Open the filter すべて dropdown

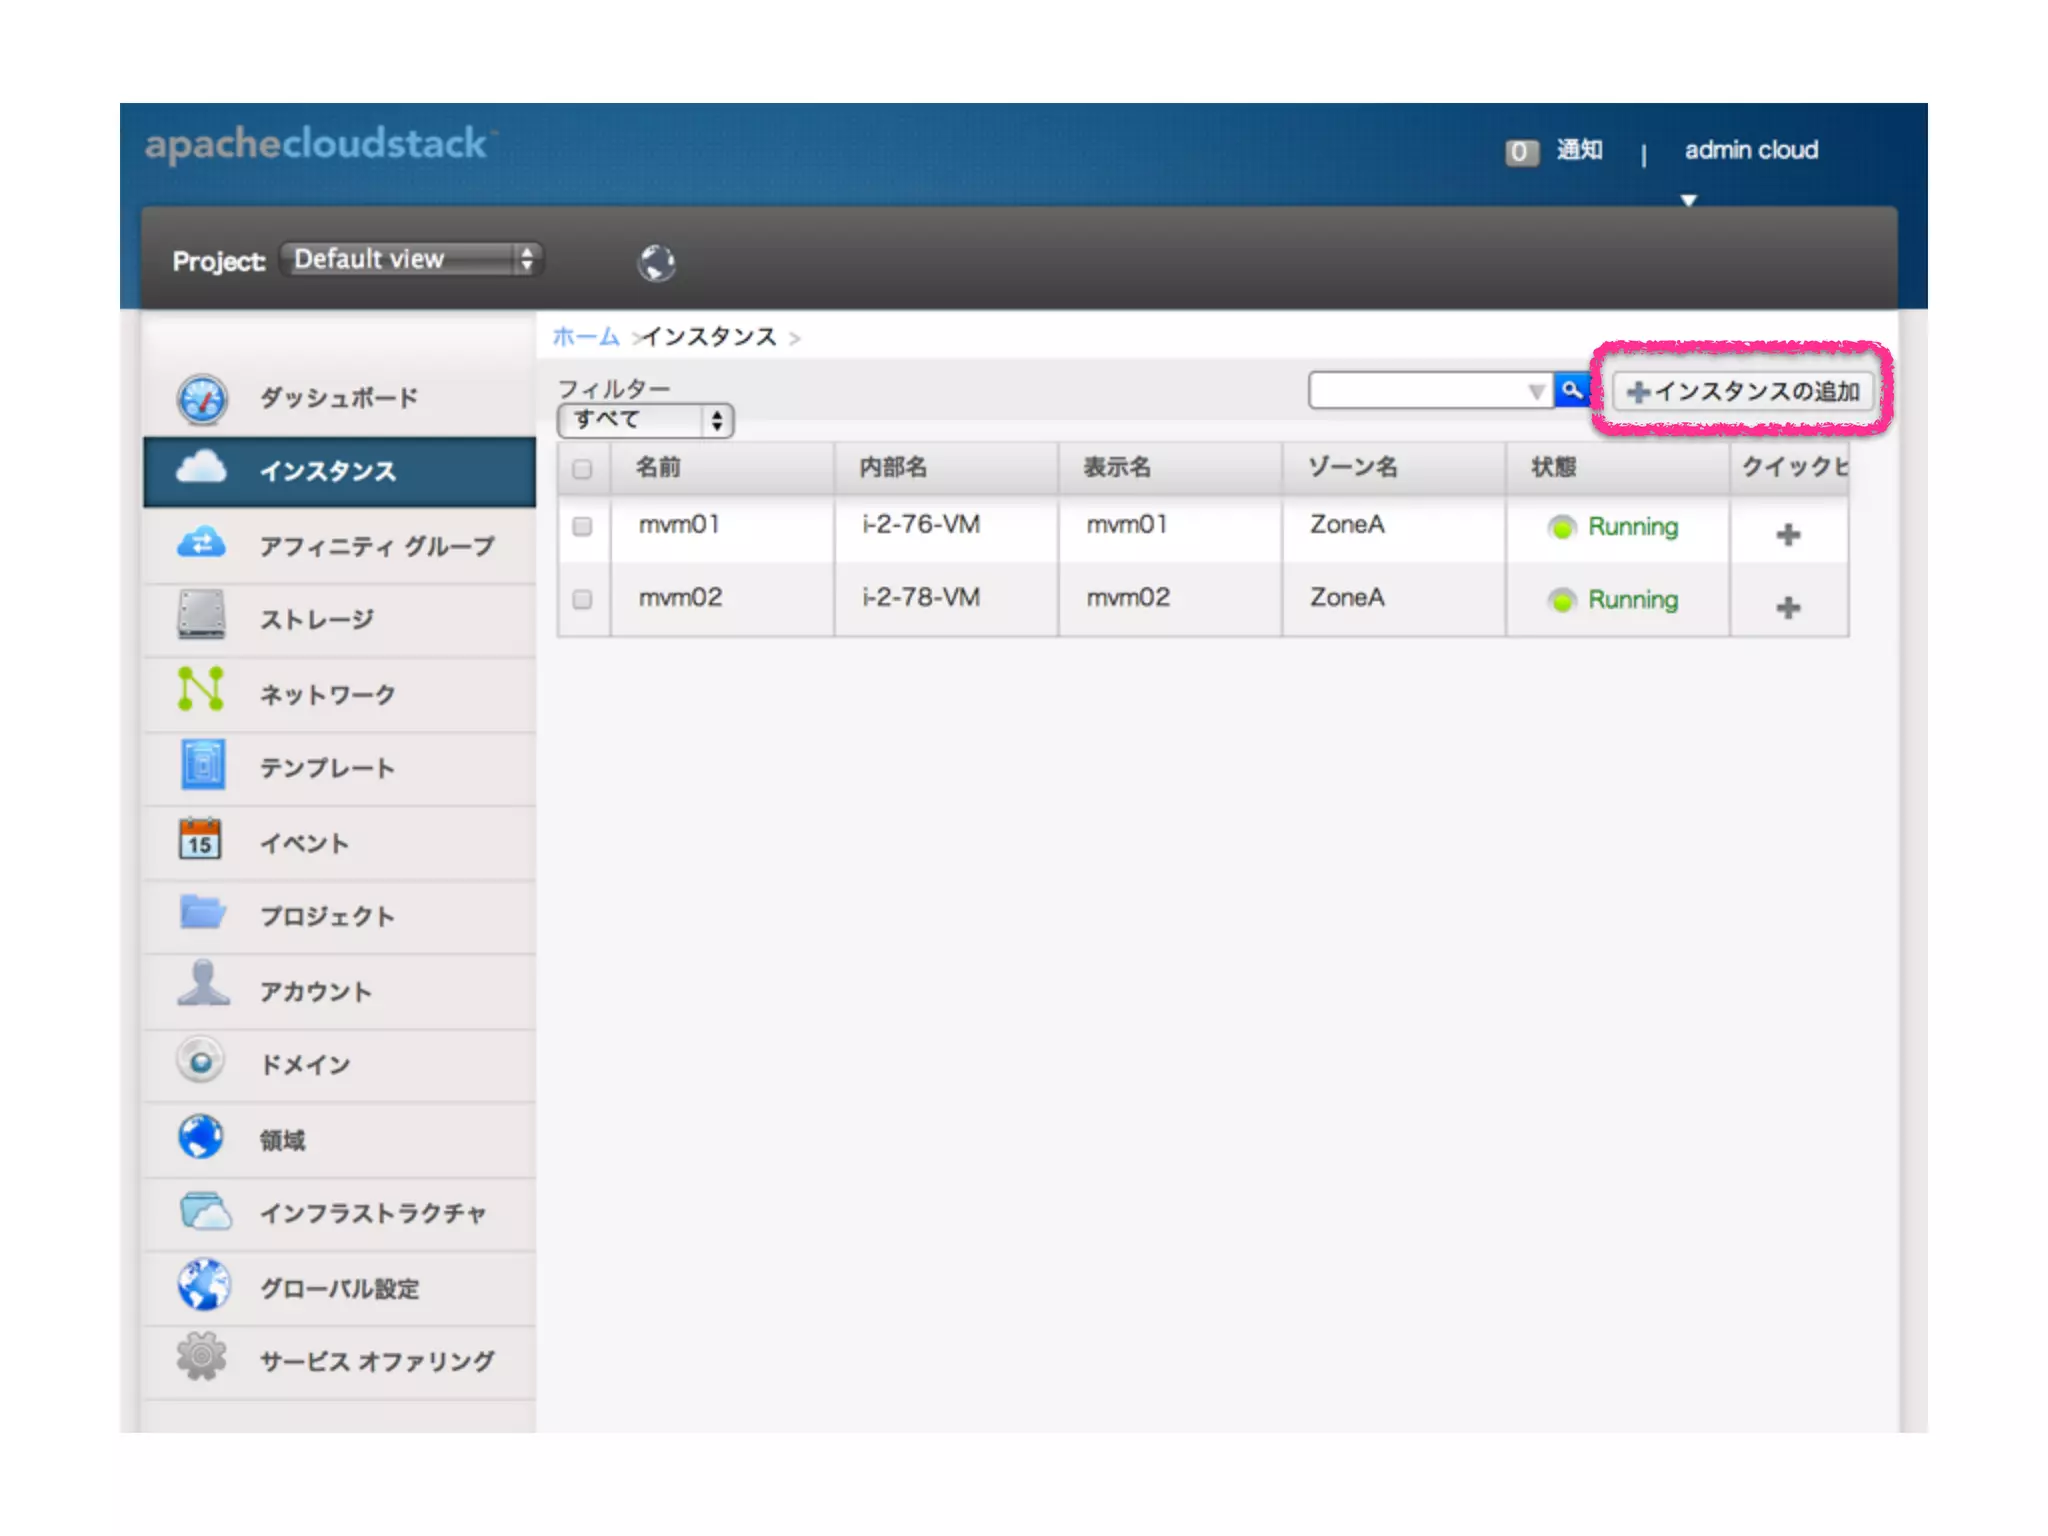click(x=645, y=420)
